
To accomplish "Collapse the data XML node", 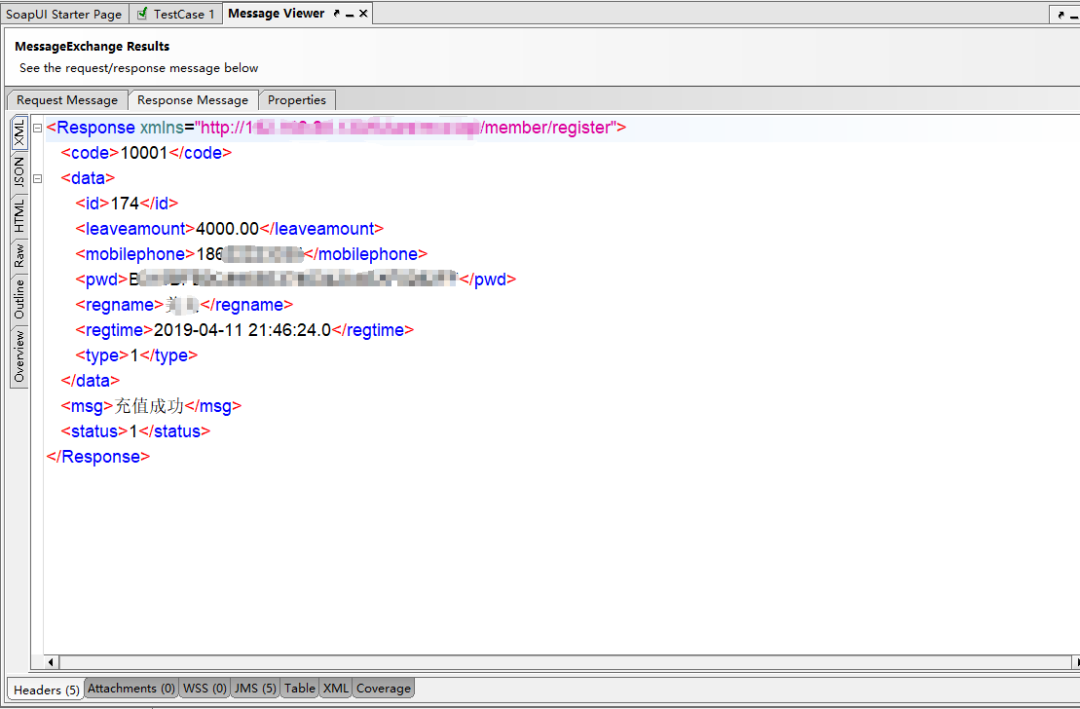I will click(x=38, y=178).
